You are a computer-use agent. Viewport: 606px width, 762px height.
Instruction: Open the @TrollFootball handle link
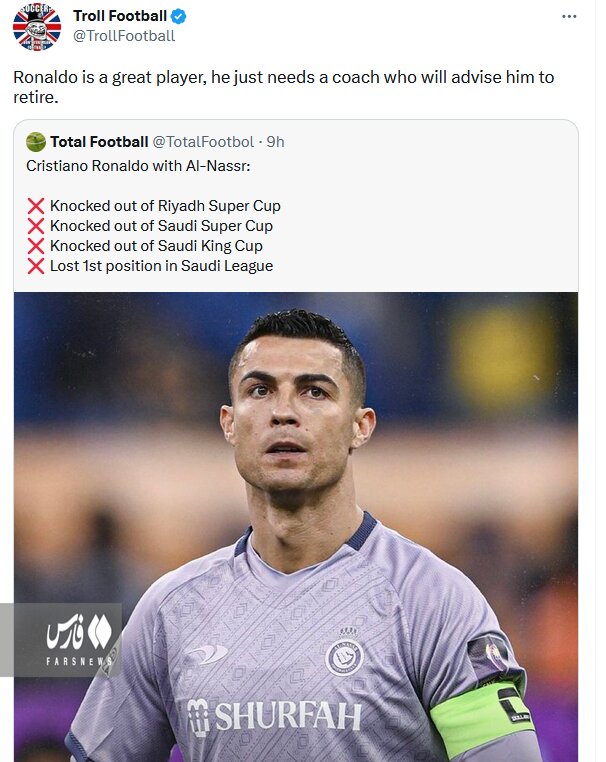click(124, 36)
